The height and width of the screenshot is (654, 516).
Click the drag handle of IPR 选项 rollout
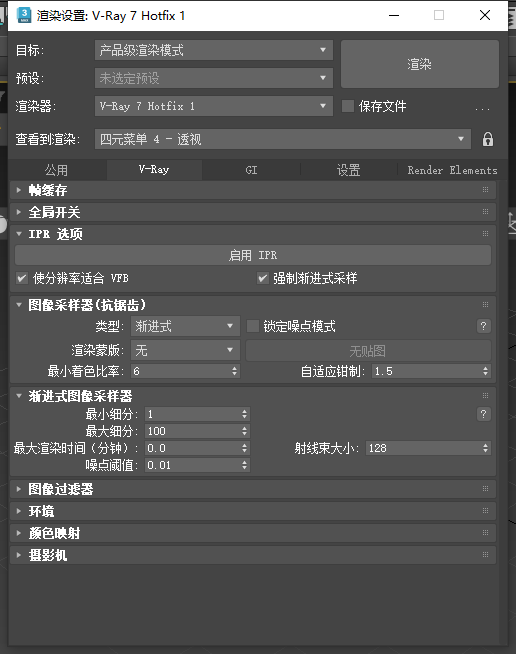[485, 234]
